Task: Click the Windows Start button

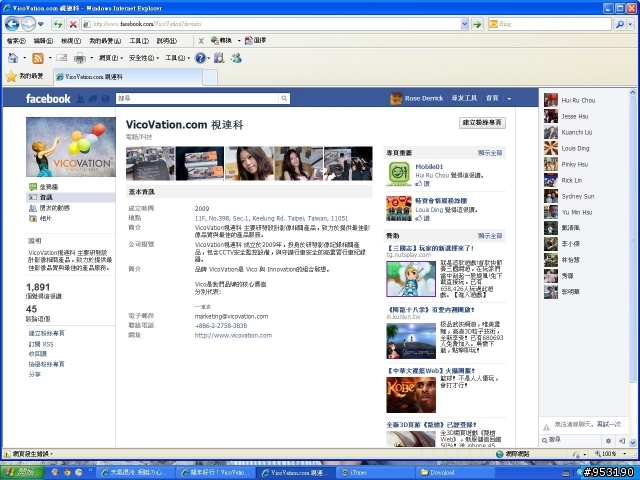Action: (22, 473)
